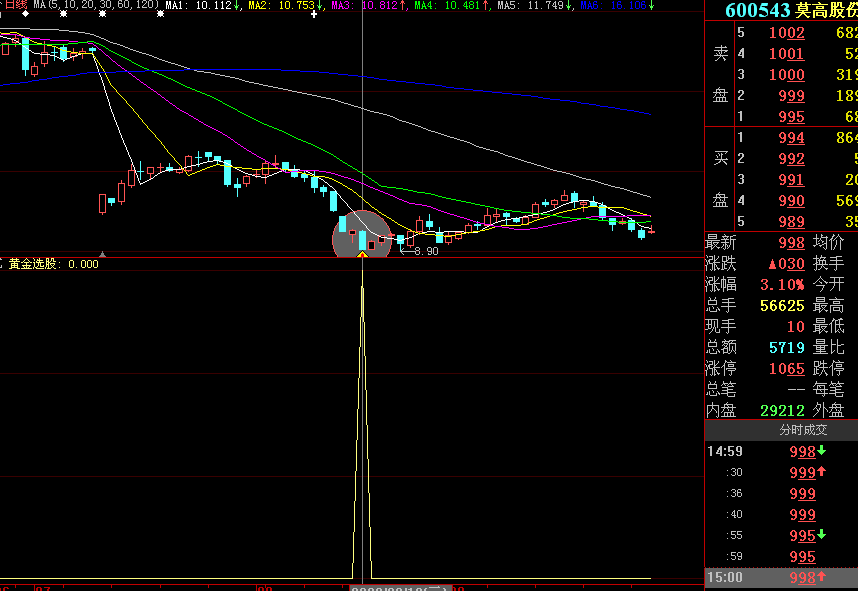Open the 黄金选股 indicator label
858x591 pixels.
(33, 264)
